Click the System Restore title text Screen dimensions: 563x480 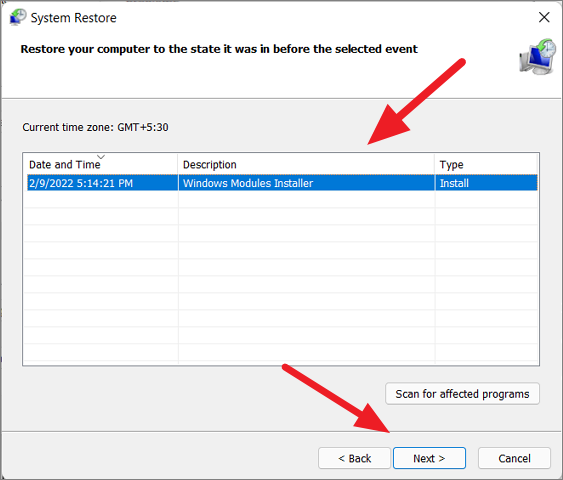tap(74, 18)
